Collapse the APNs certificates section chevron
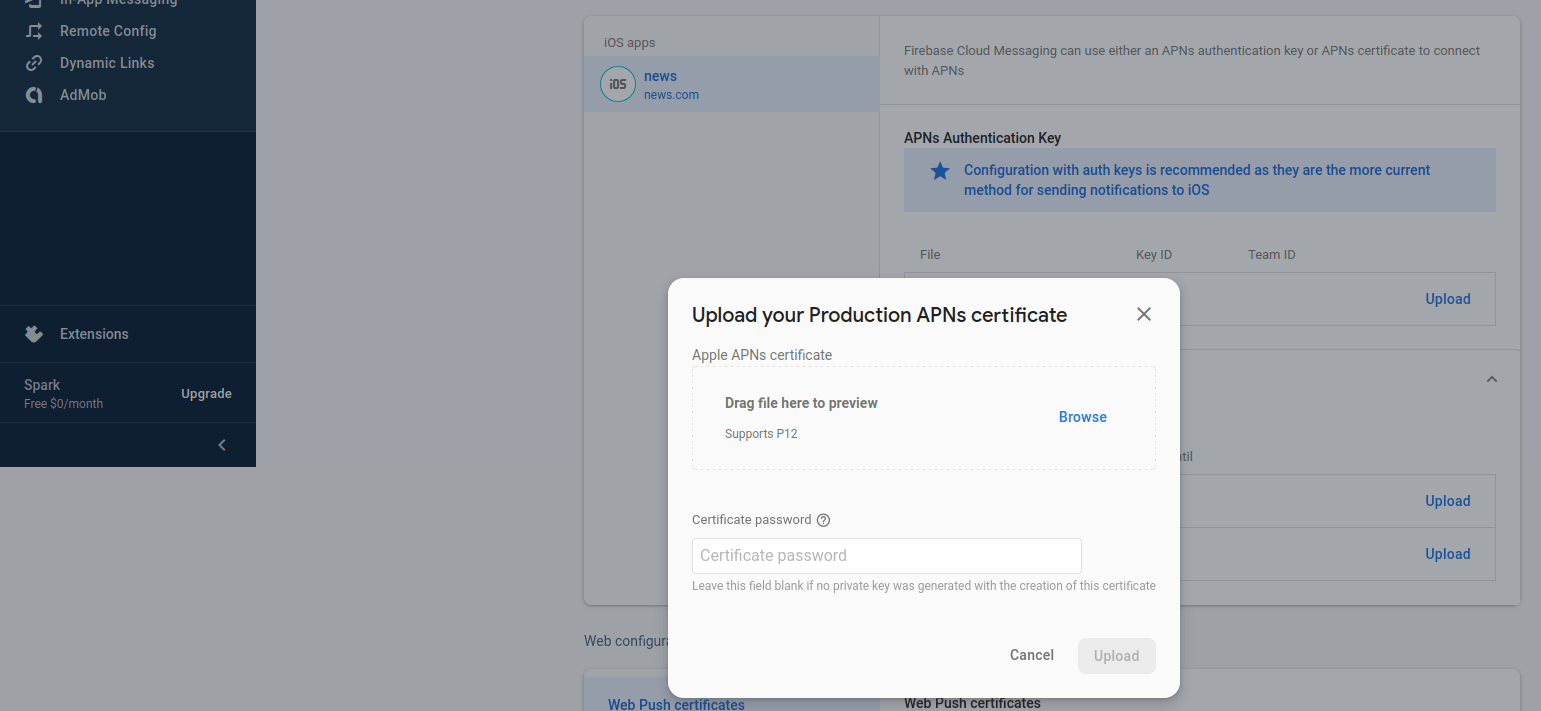The height and width of the screenshot is (711, 1541). [x=1492, y=379]
